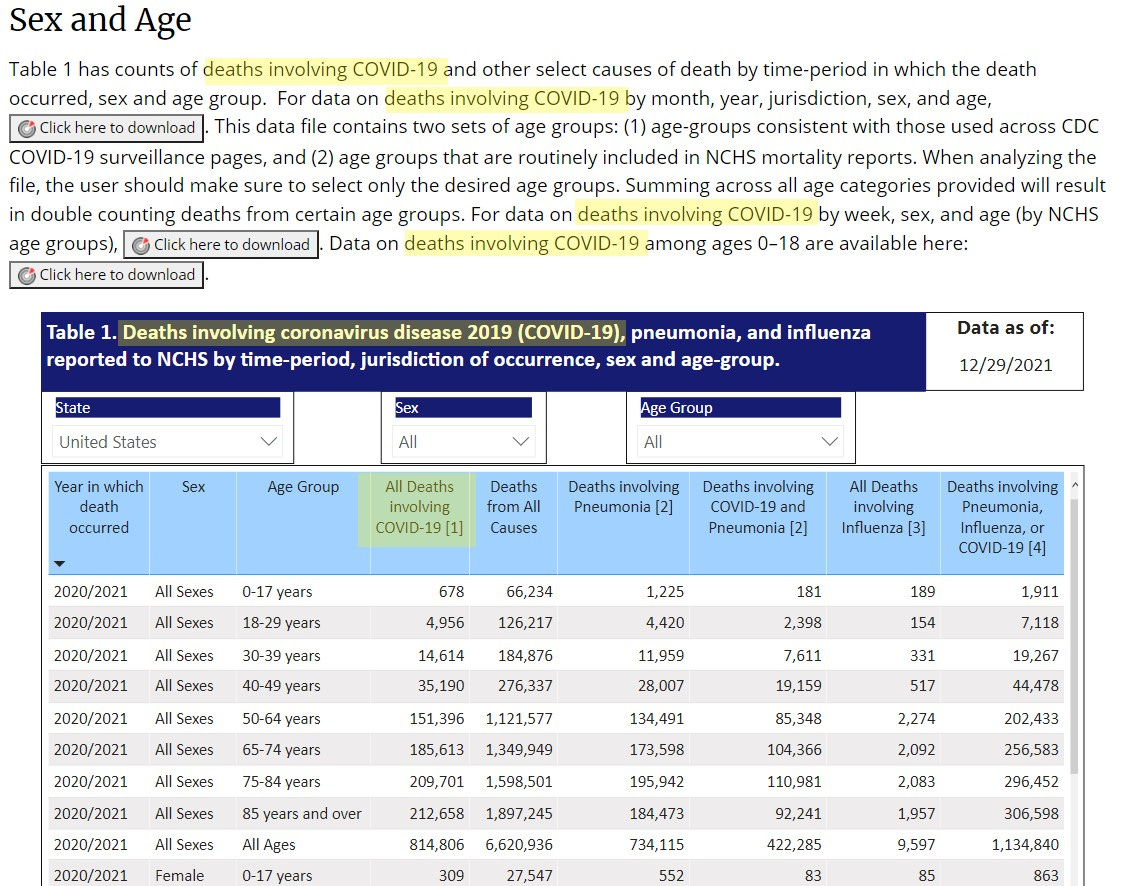Click the '75-84 years' age group cell
The height and width of the screenshot is (886, 1127).
click(281, 782)
